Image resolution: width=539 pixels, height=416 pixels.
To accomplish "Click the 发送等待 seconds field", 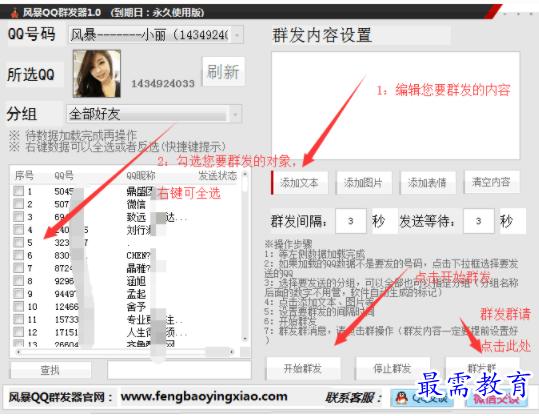I will (x=478, y=221).
